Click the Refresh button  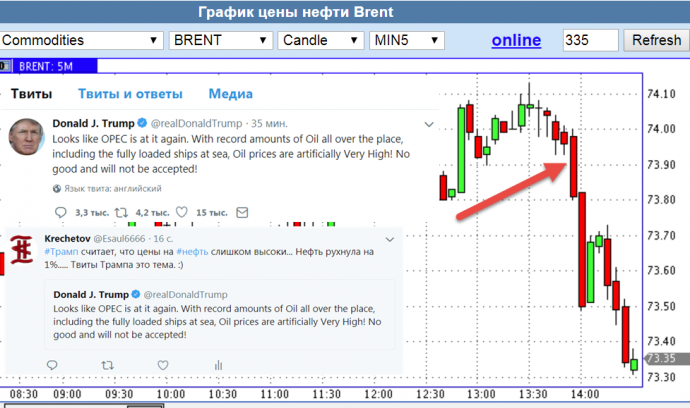(655, 41)
